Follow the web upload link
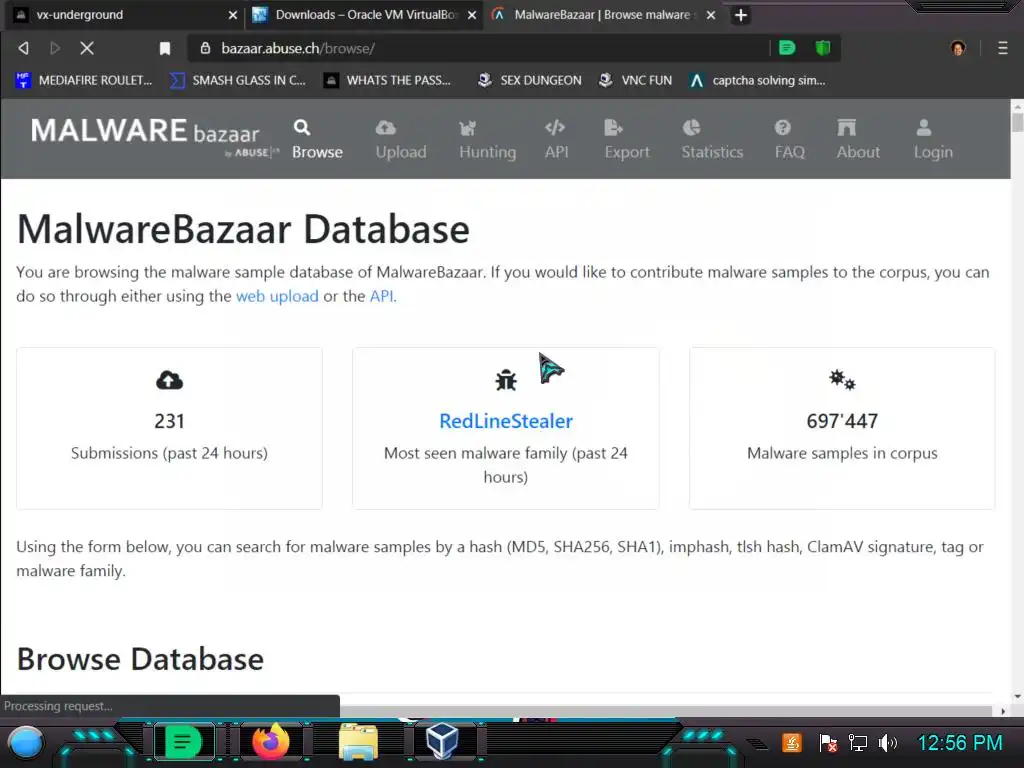The width and height of the screenshot is (1024, 768). 277,296
